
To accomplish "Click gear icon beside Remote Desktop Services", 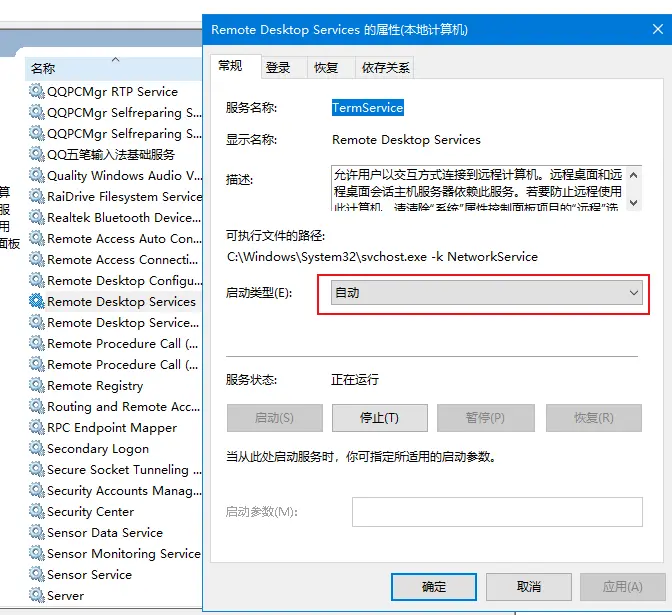I will coord(37,301).
